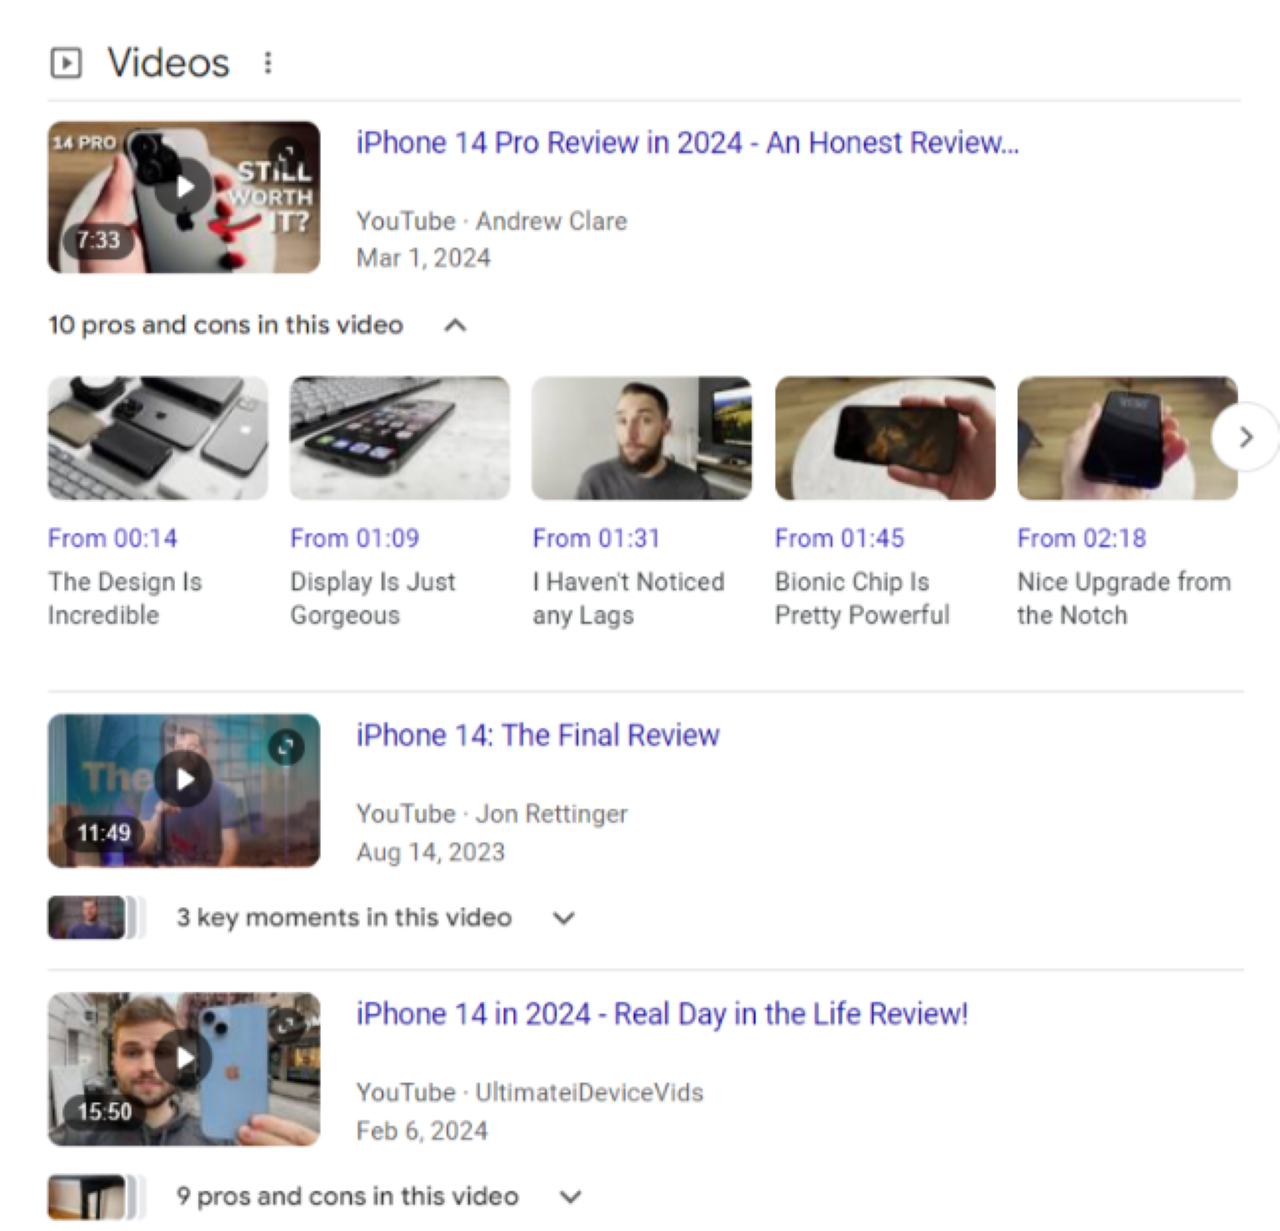Expand 3 key moments in this video
Image resolution: width=1280 pixels, height=1231 pixels.
[564, 918]
